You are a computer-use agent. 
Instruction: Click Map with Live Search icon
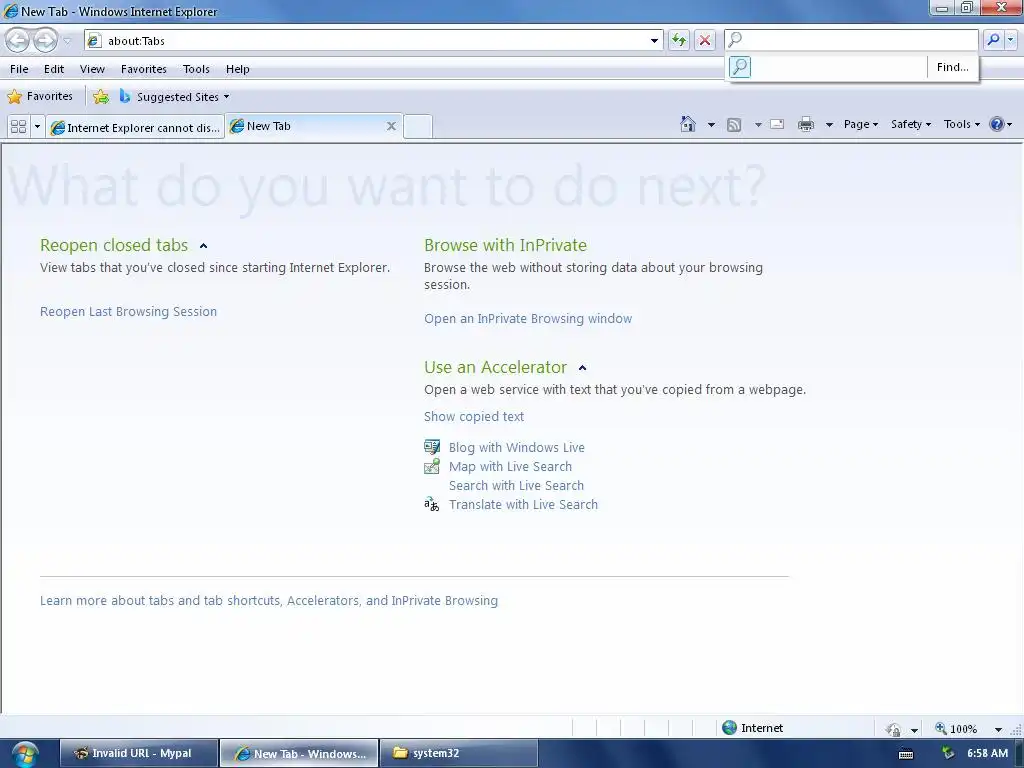point(432,466)
